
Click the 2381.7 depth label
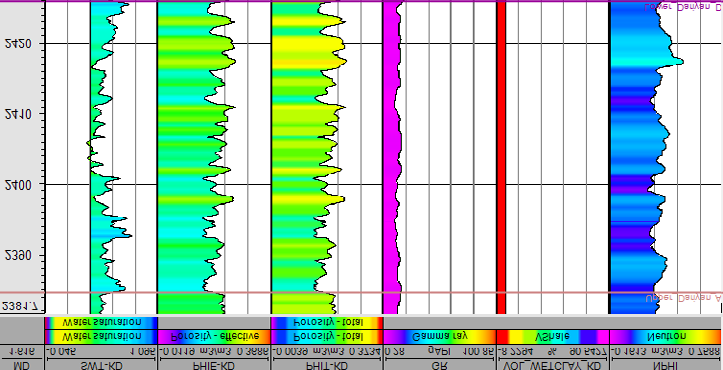tap(21, 305)
